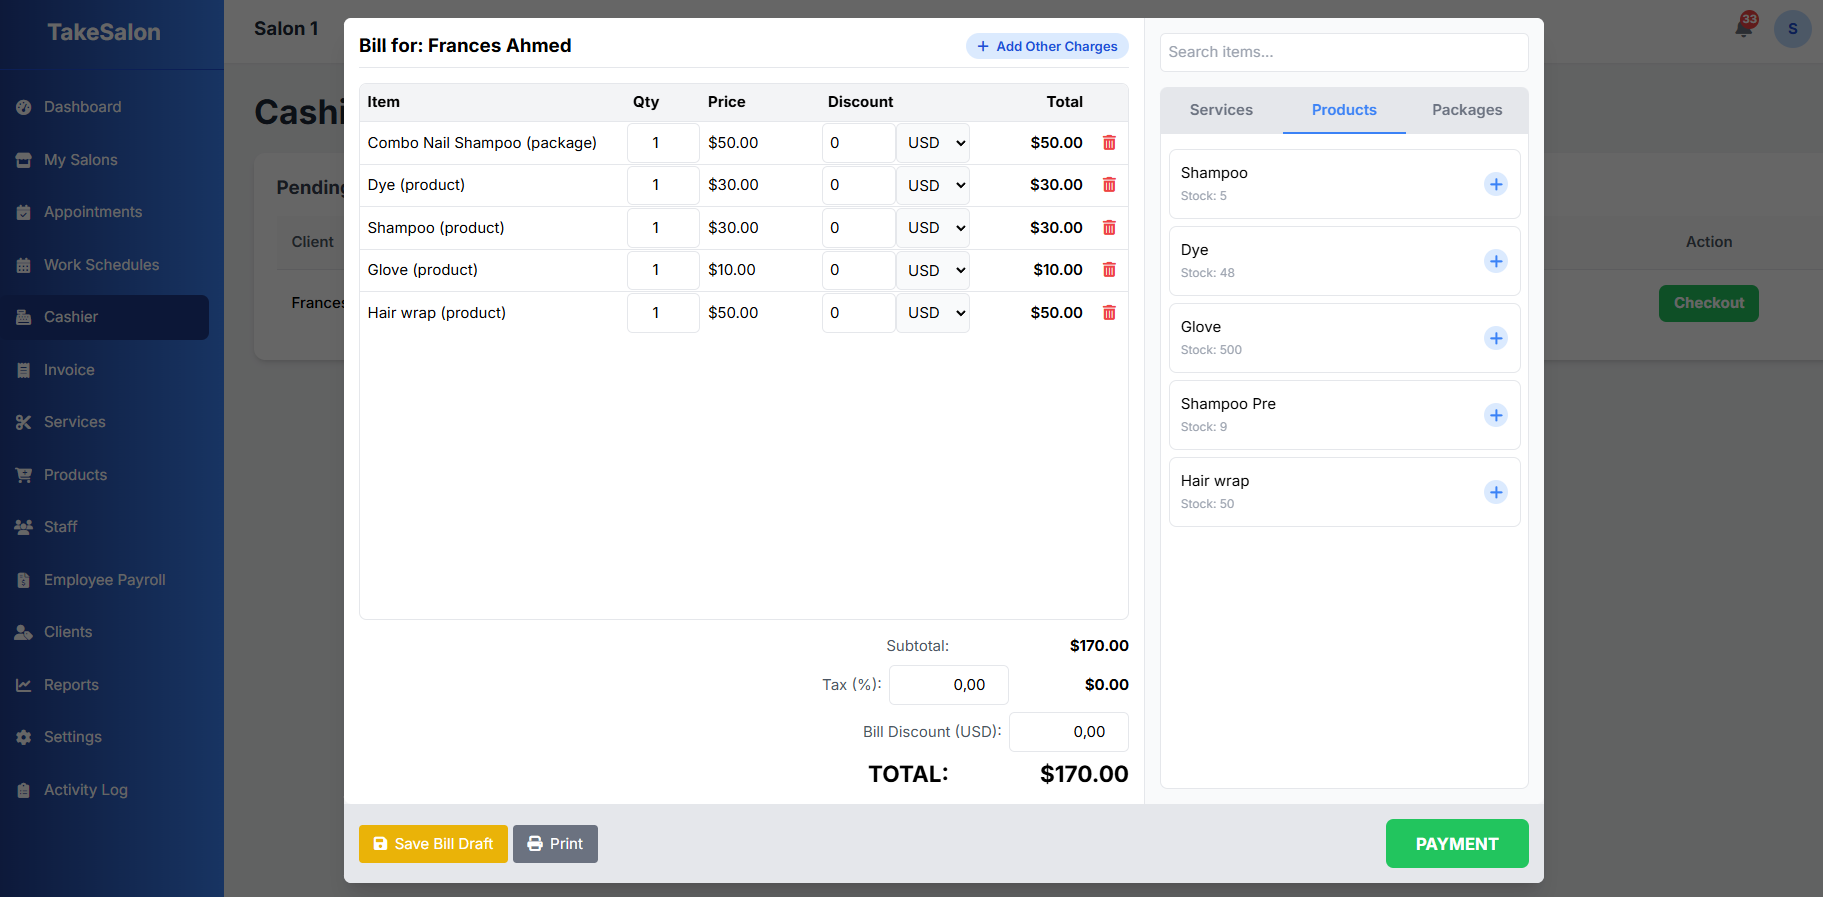Edit quantity field for Dye product

[663, 185]
